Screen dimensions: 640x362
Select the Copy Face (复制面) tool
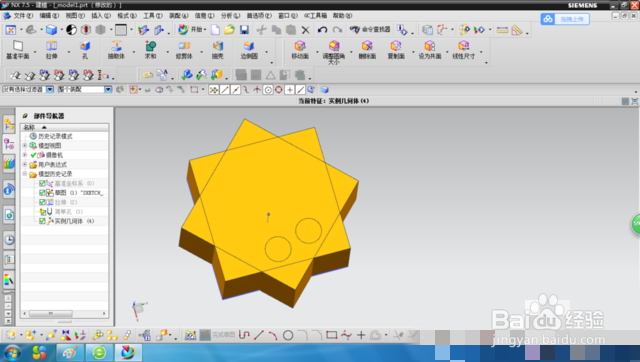tap(396, 50)
